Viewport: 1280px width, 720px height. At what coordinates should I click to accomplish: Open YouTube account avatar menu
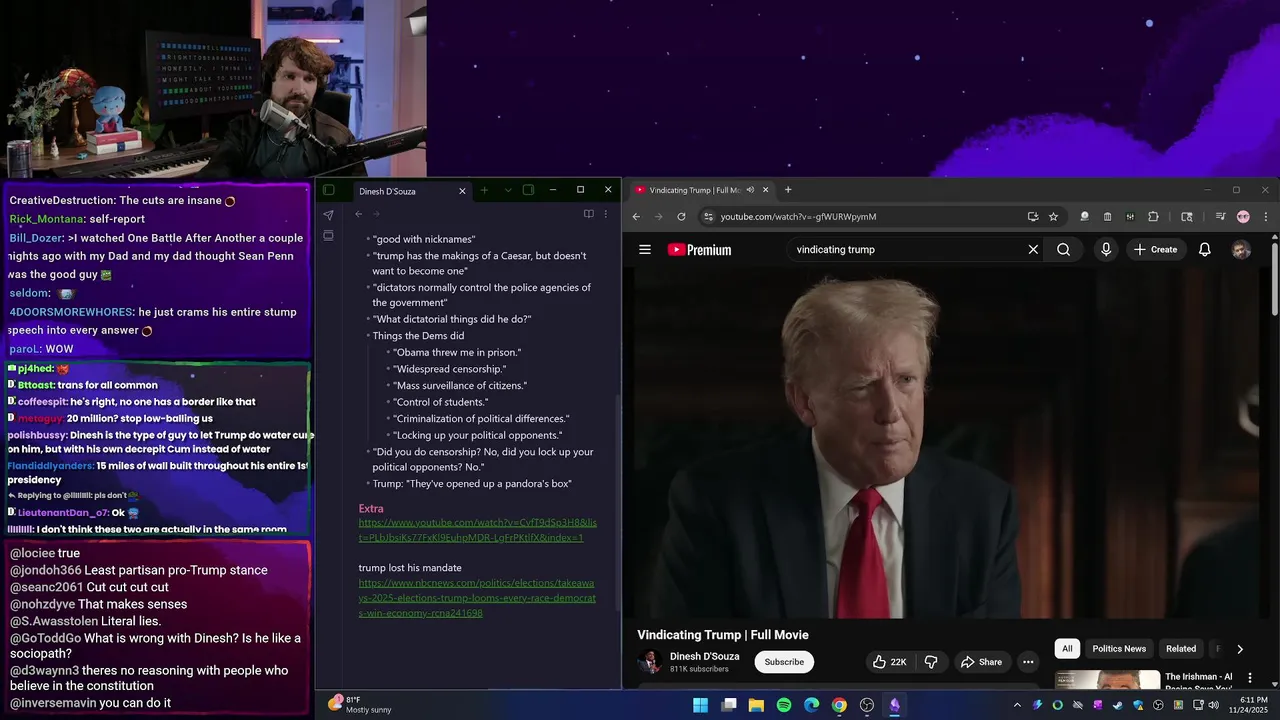[x=1241, y=250]
